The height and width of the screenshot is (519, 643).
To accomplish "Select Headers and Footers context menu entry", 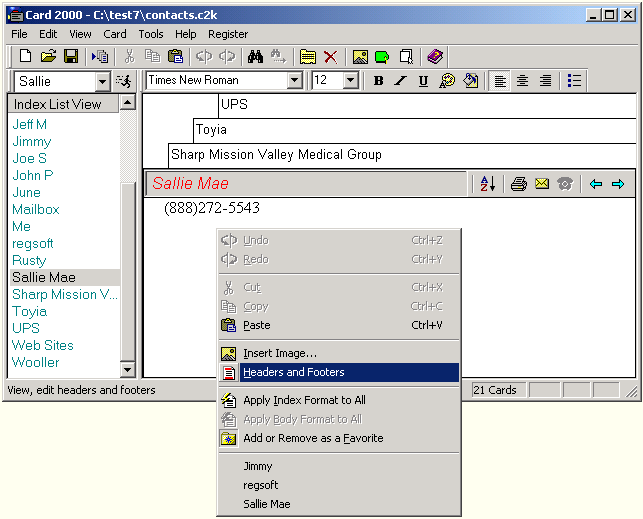I will pyautogui.click(x=339, y=372).
